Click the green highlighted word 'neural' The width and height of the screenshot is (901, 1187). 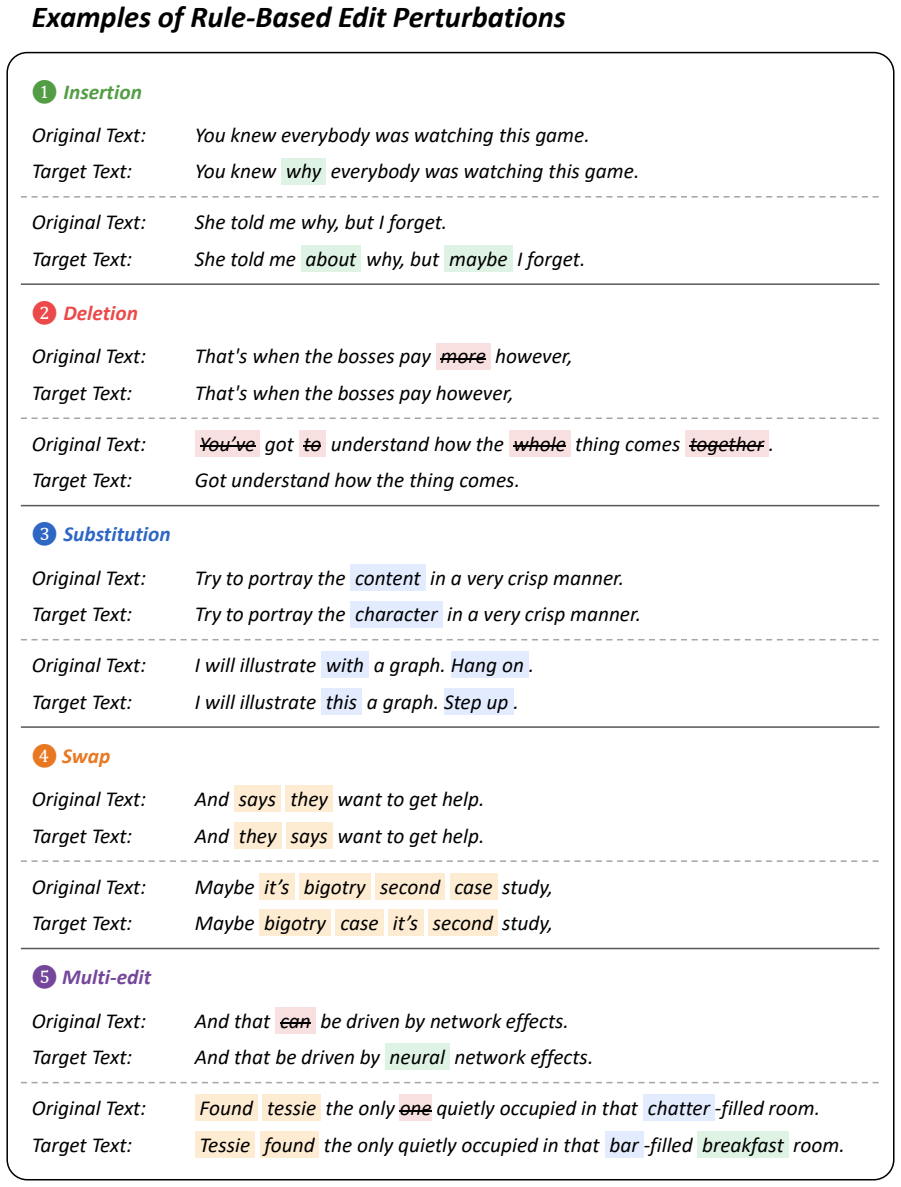coord(417,1058)
